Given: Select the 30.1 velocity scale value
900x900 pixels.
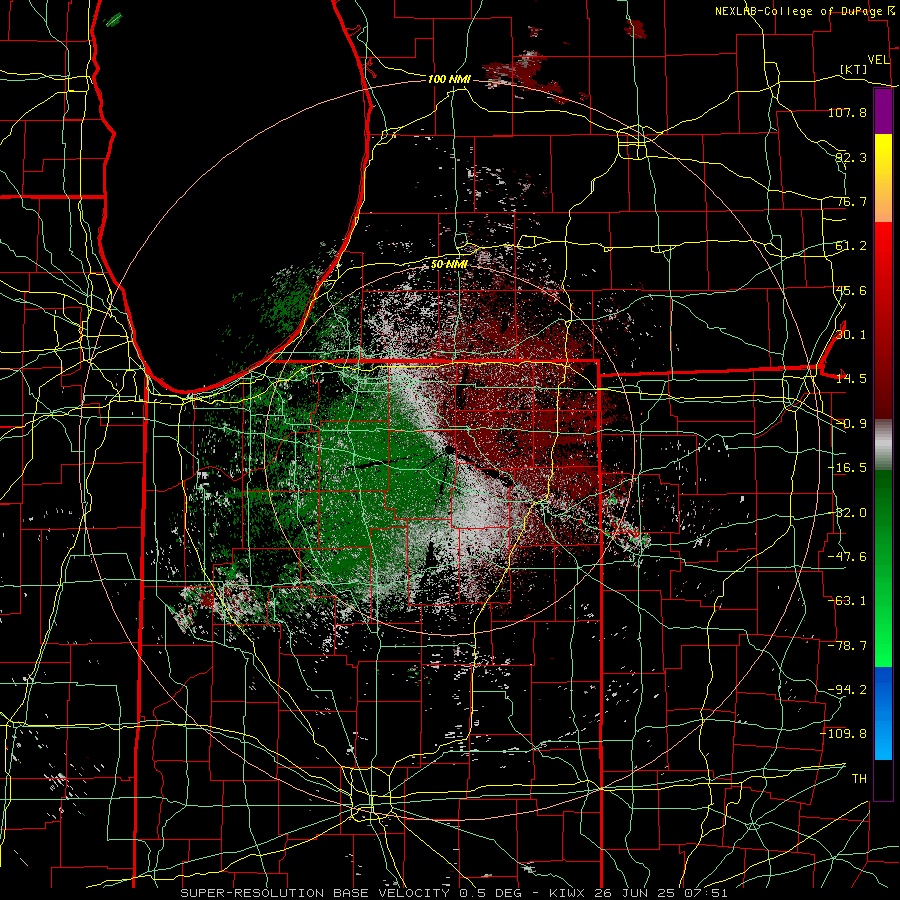Looking at the screenshot, I should (x=851, y=335).
